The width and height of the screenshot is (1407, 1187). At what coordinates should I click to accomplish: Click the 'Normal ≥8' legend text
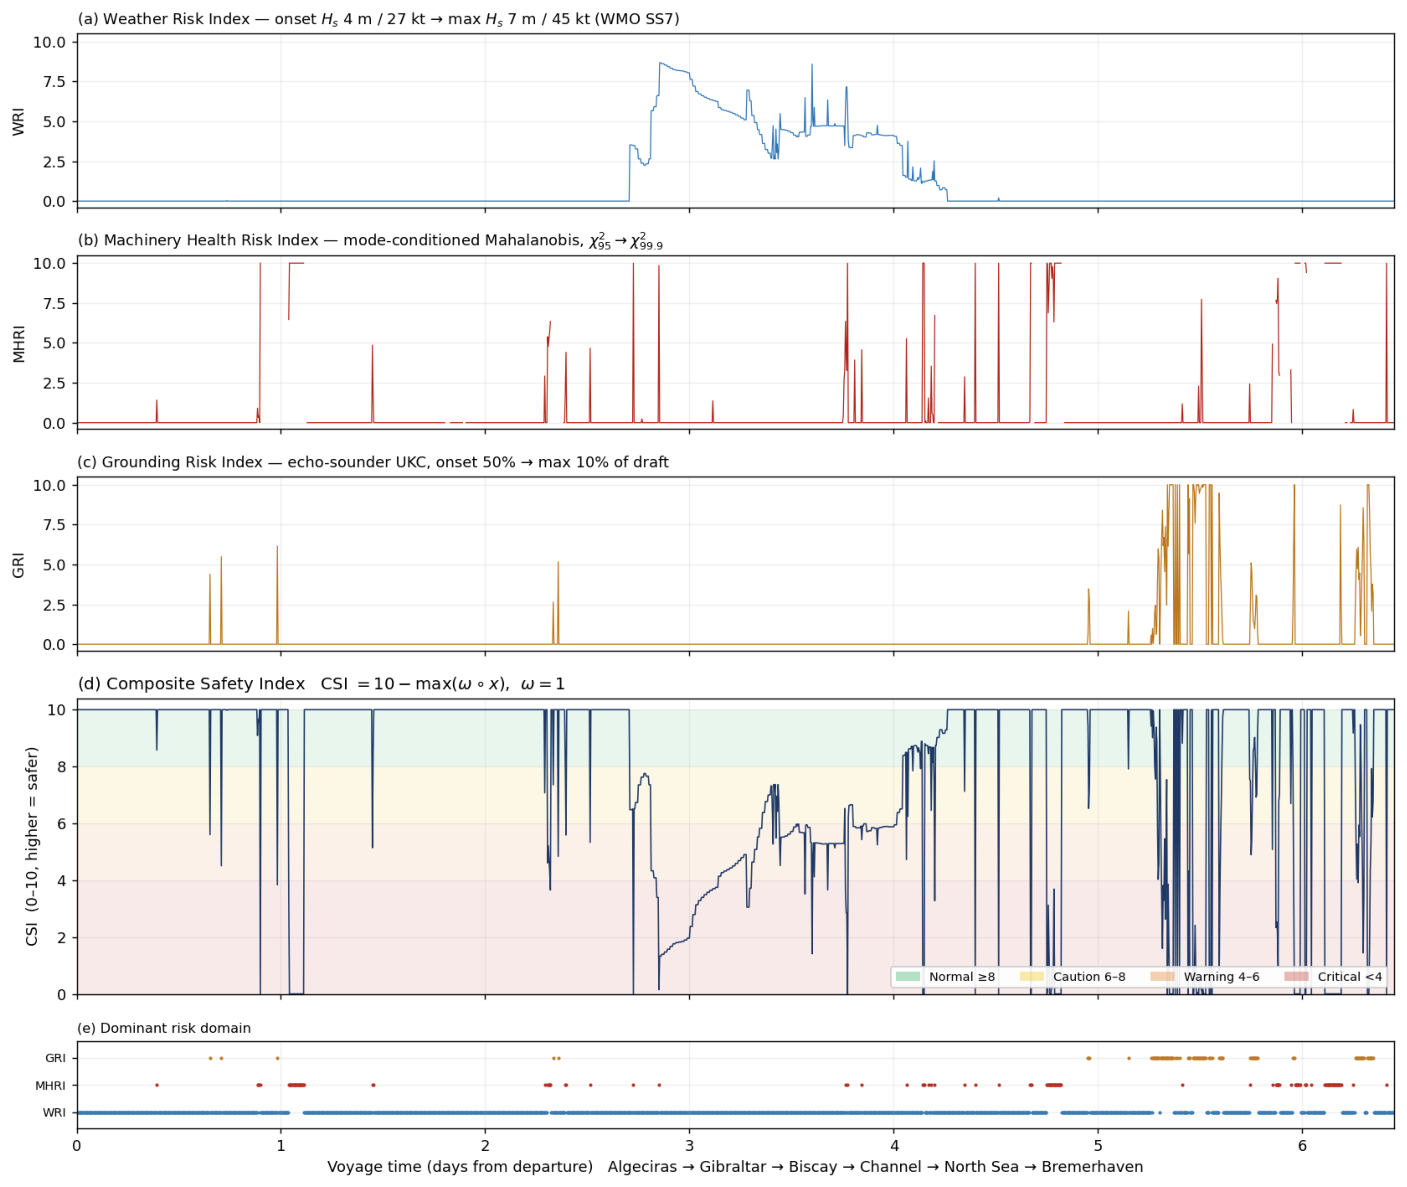tap(962, 977)
